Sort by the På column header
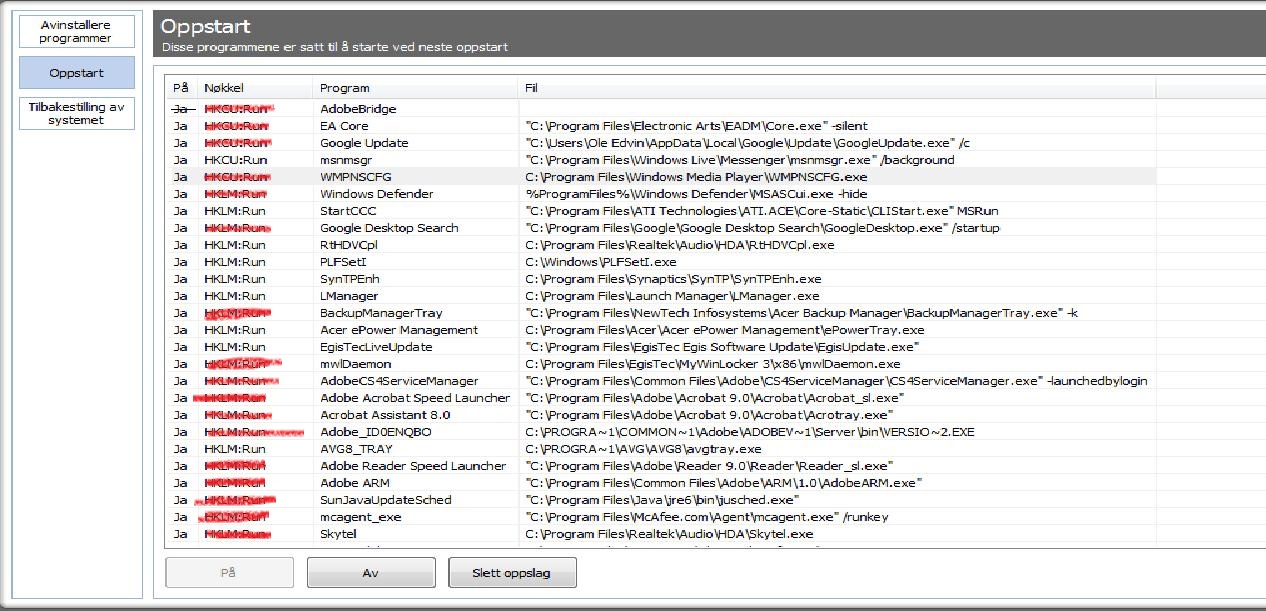Viewport: 1266px width, 611px height. pyautogui.click(x=181, y=88)
